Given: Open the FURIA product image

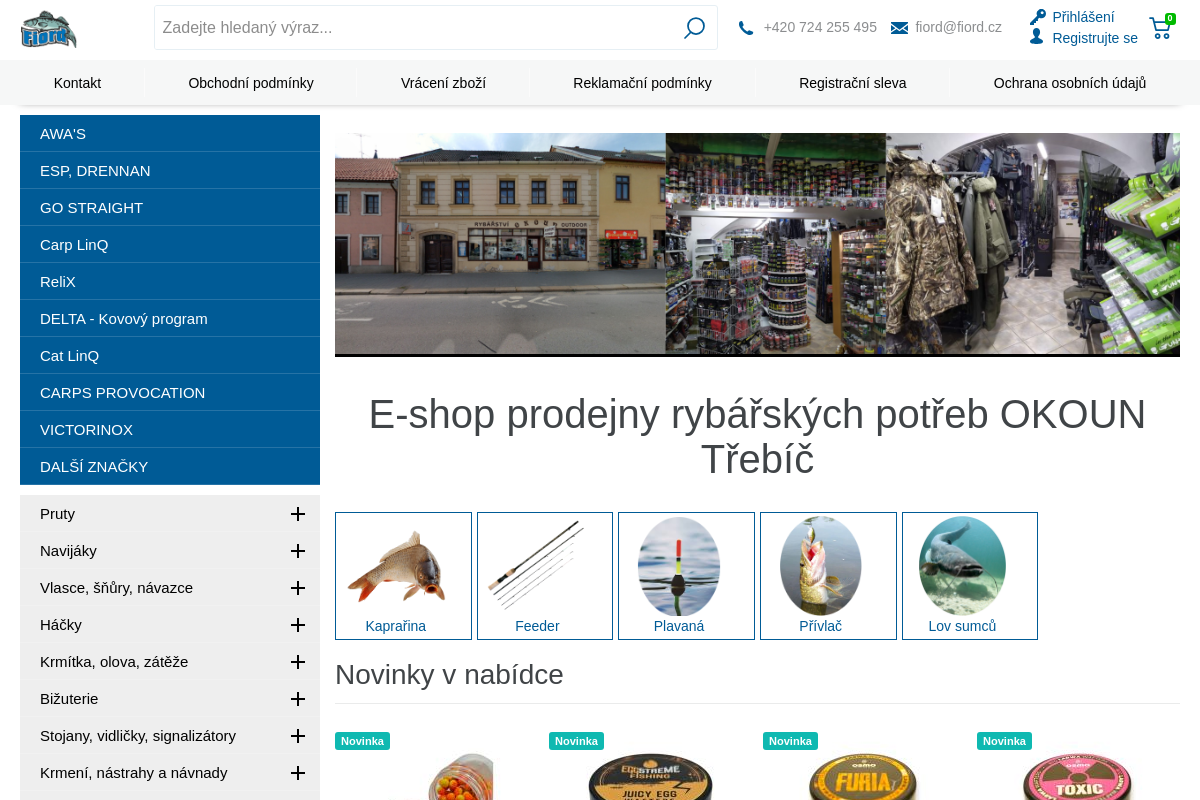Looking at the screenshot, I should point(863,776).
